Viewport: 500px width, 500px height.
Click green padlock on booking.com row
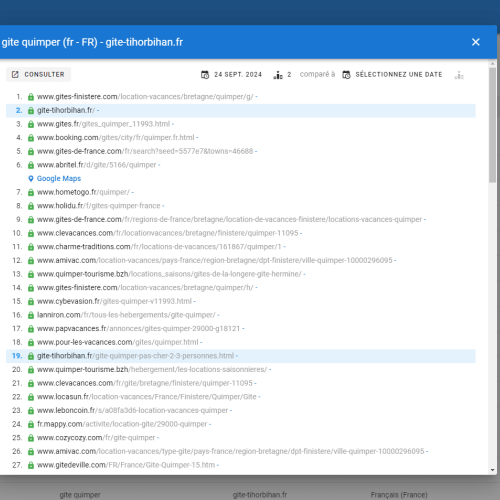coord(31,138)
